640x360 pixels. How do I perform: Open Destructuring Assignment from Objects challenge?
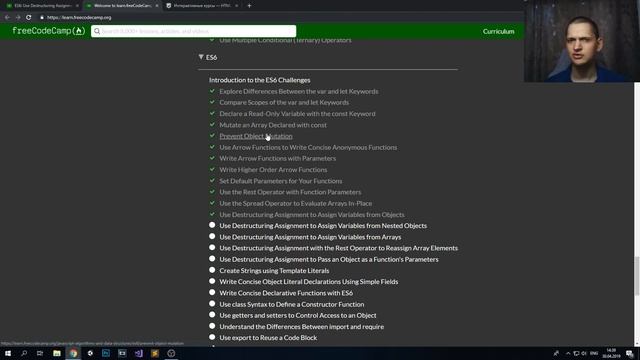tap(312, 215)
